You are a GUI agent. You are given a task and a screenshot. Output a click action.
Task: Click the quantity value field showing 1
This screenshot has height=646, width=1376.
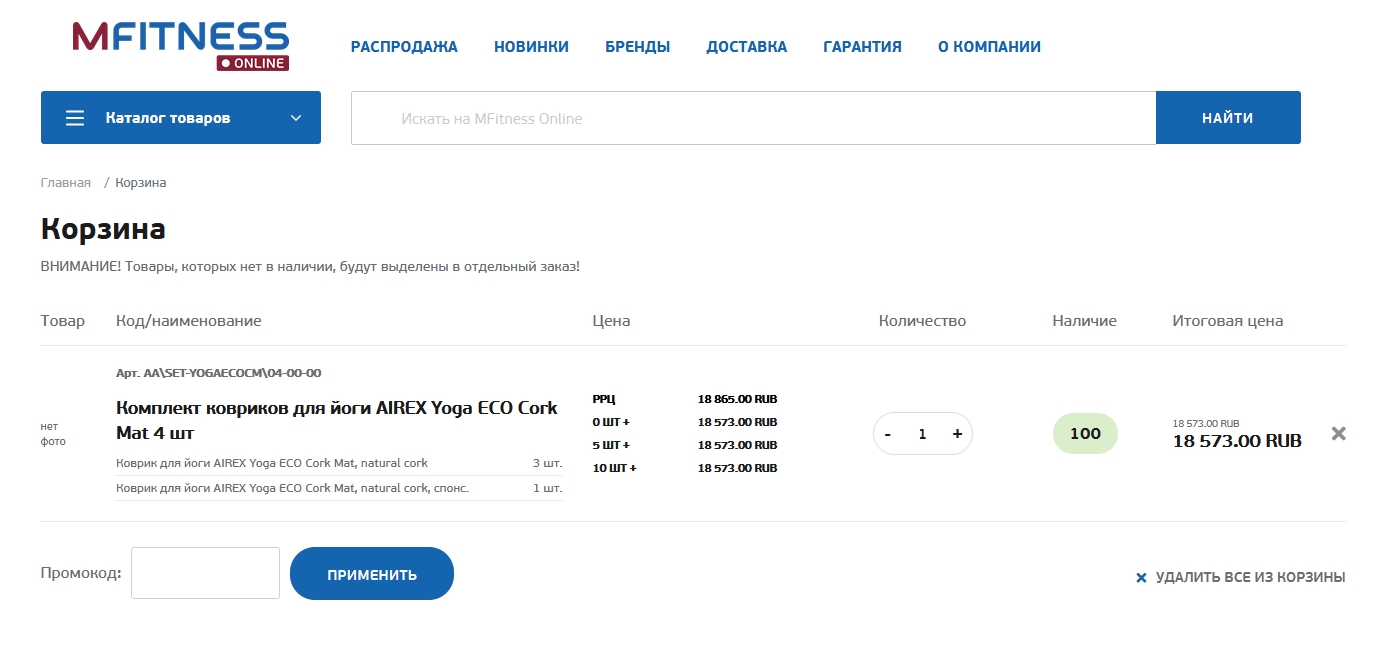(x=922, y=434)
